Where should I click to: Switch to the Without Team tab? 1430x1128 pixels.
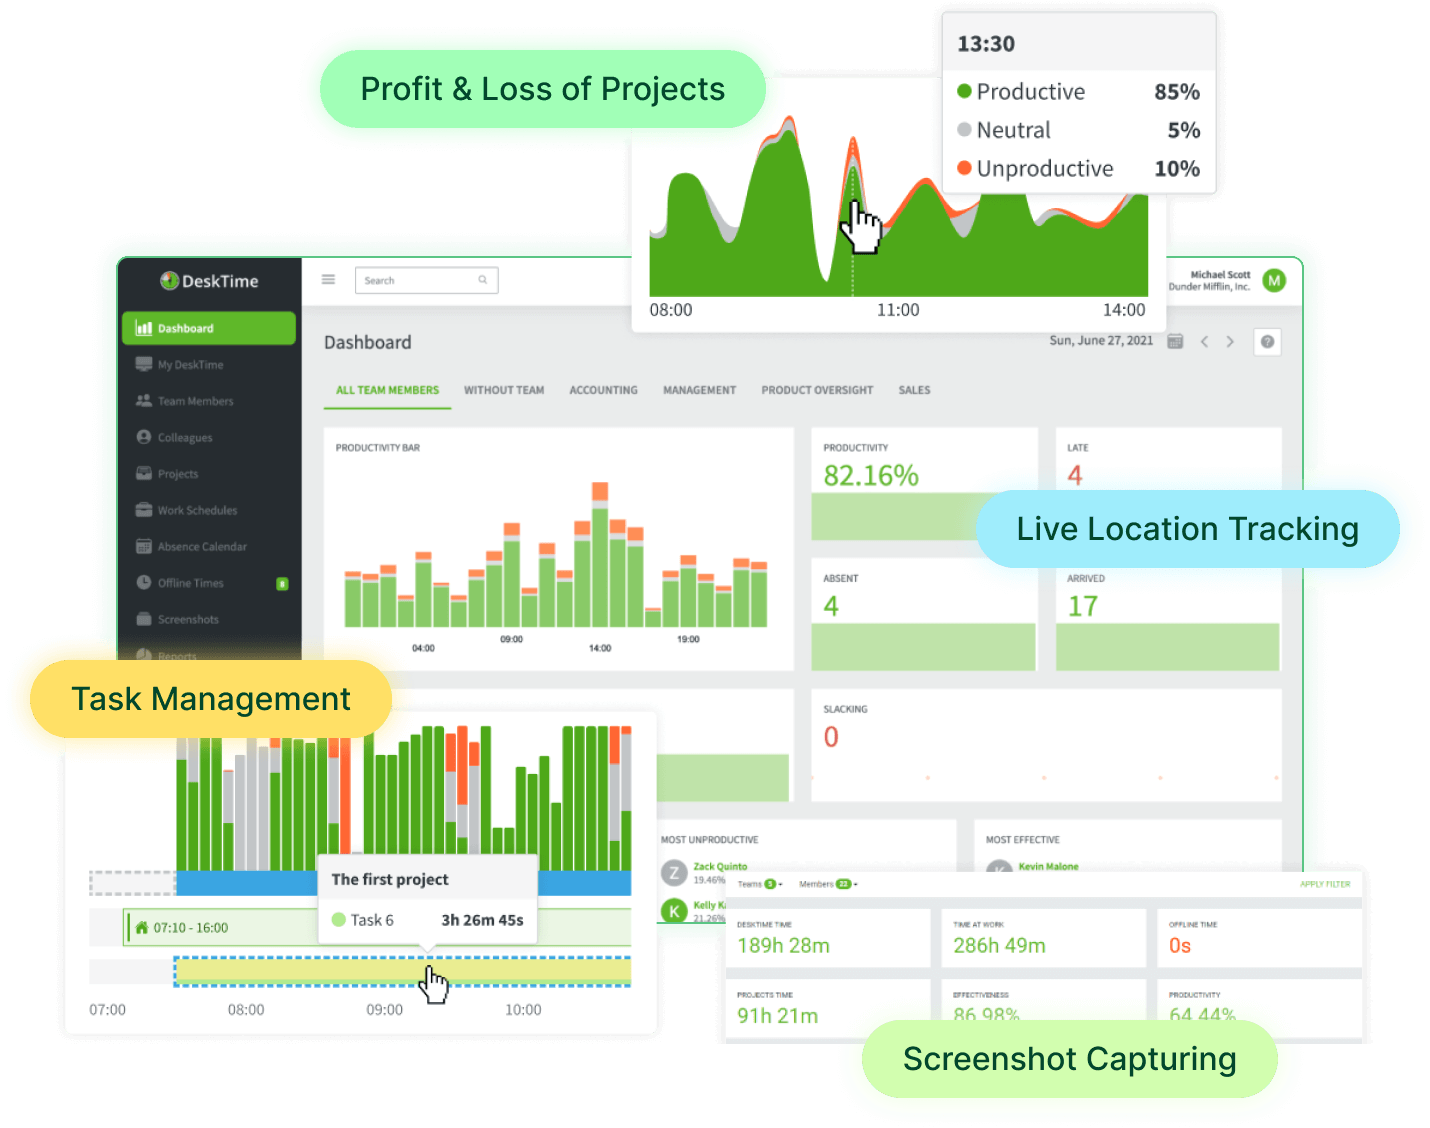point(504,390)
